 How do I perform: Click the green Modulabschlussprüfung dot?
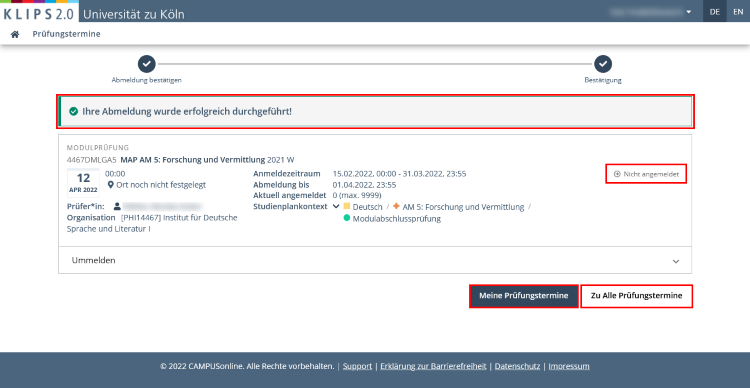point(347,219)
